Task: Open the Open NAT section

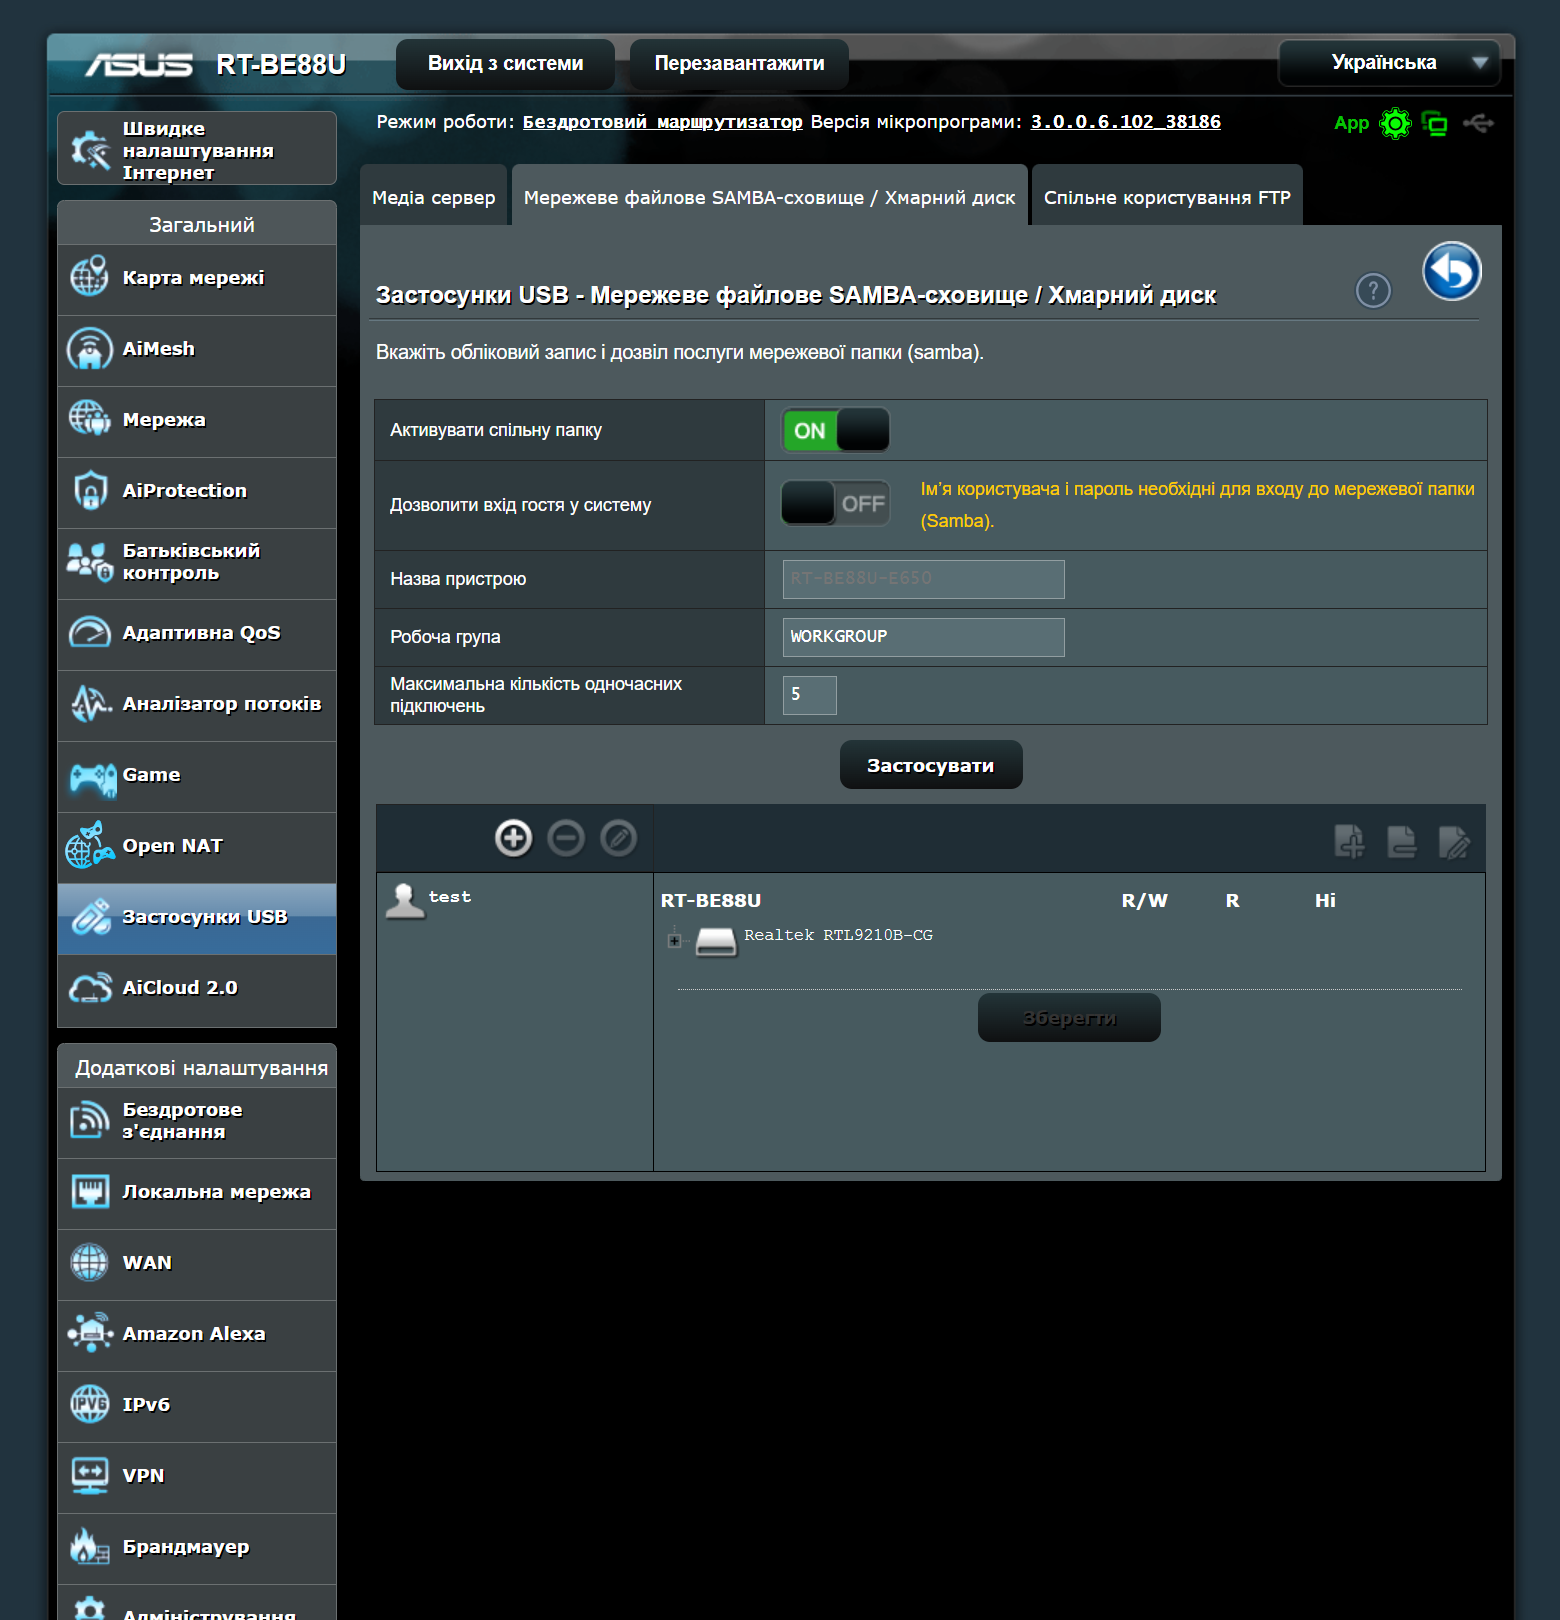Action: (x=197, y=847)
